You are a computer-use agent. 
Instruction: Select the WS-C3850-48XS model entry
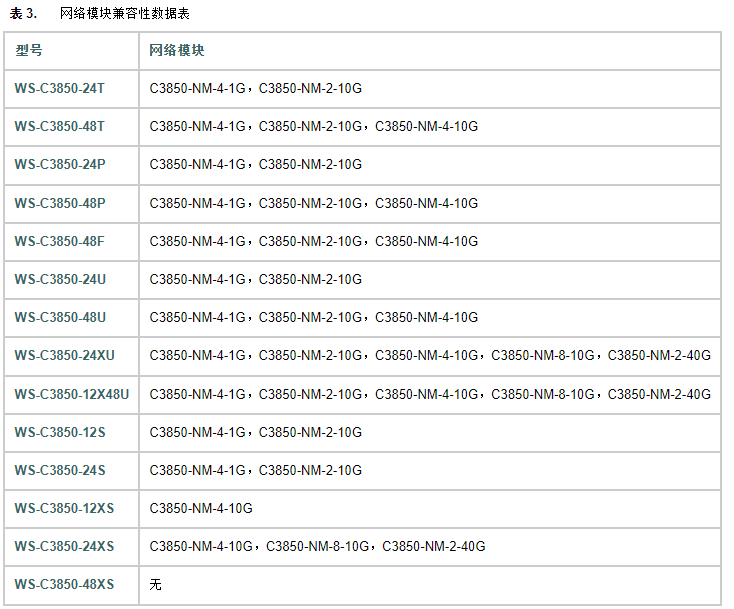pyautogui.click(x=65, y=584)
